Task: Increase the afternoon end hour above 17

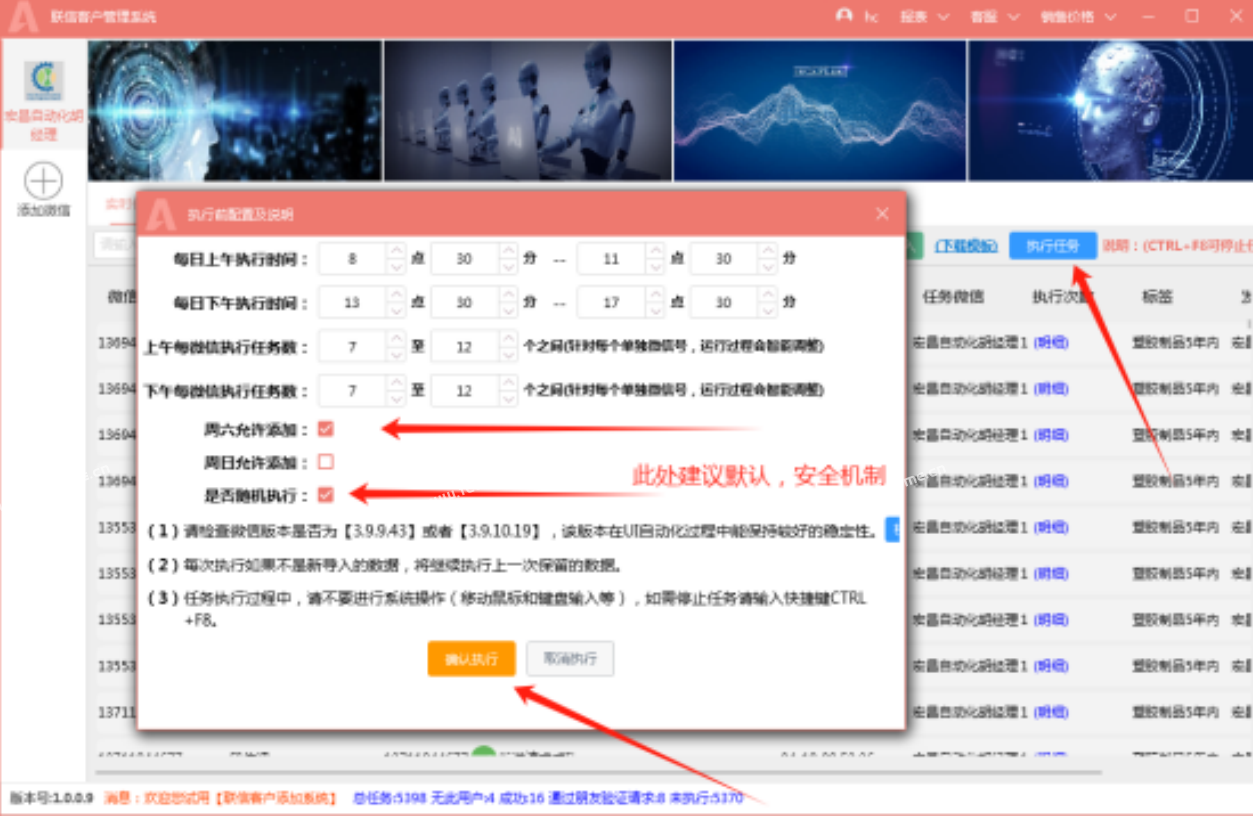Action: pyautogui.click(x=655, y=294)
